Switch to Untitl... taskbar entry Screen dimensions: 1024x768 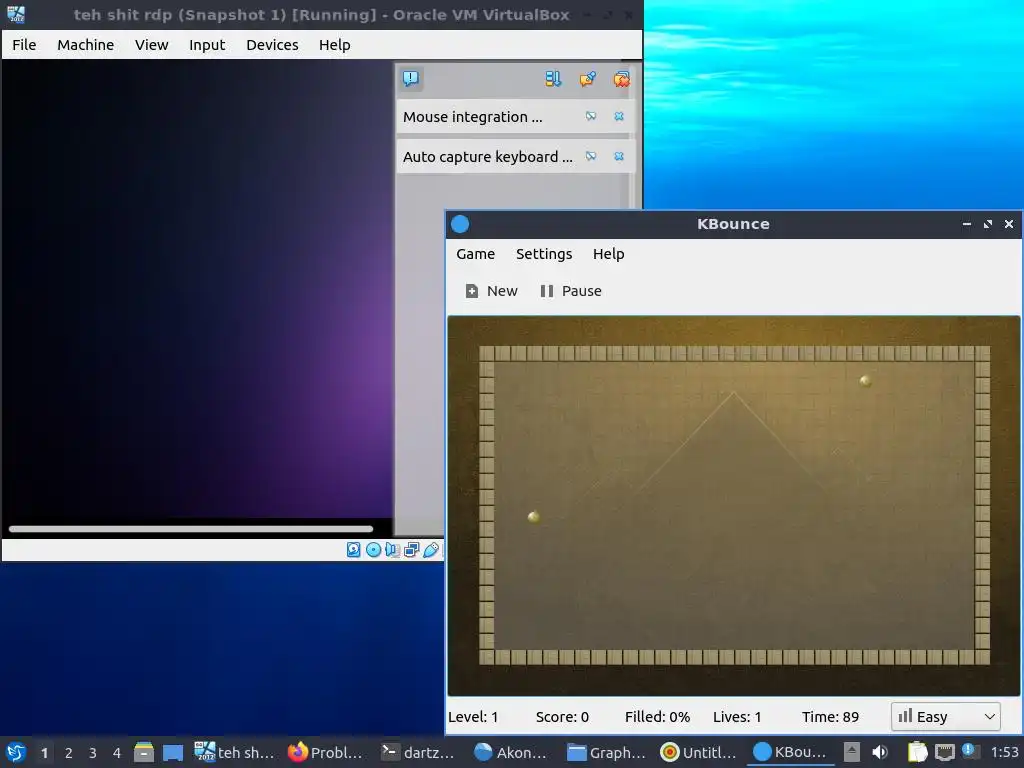point(698,752)
